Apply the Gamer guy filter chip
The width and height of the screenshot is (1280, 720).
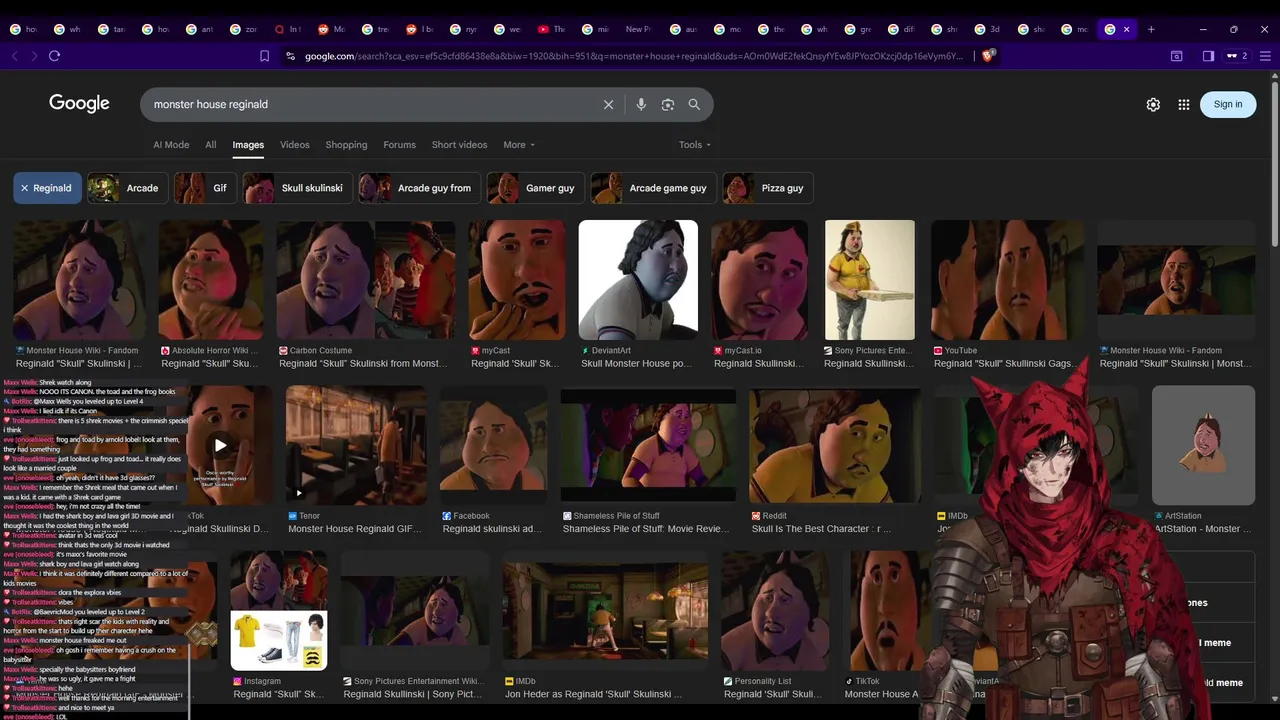535,188
